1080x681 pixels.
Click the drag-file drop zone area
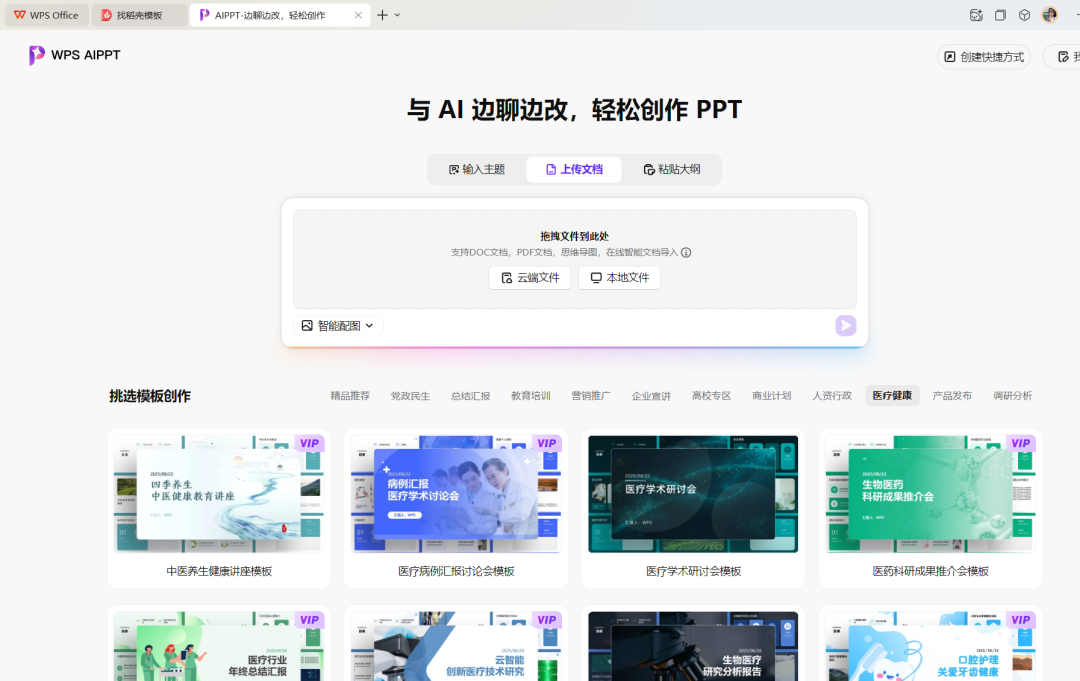[x=574, y=260]
